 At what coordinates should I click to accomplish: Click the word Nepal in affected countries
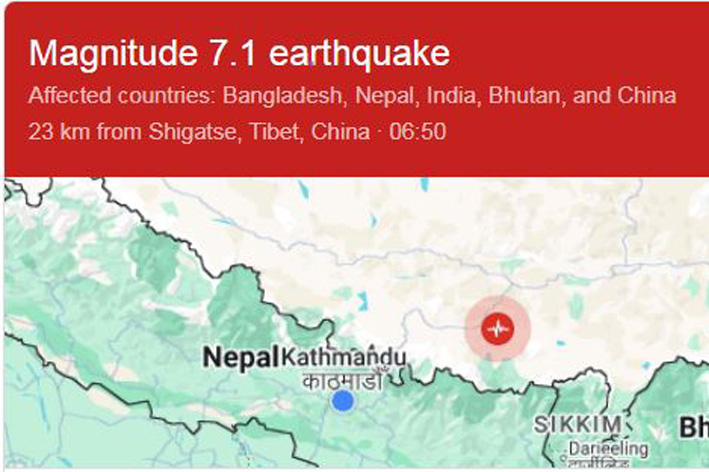(383, 97)
